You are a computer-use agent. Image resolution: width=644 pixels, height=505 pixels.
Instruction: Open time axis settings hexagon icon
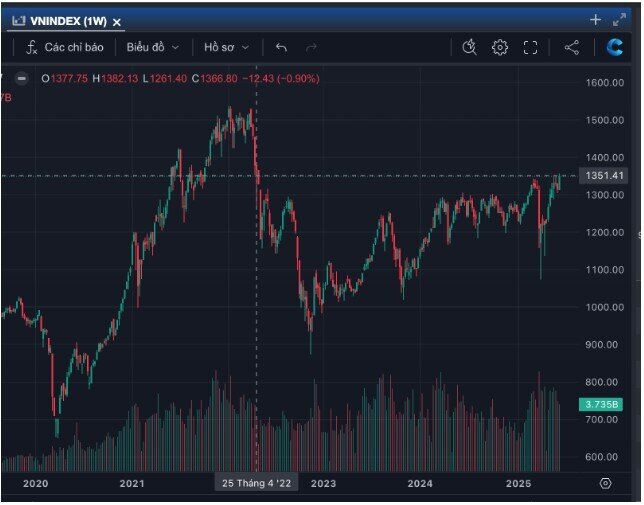point(605,484)
